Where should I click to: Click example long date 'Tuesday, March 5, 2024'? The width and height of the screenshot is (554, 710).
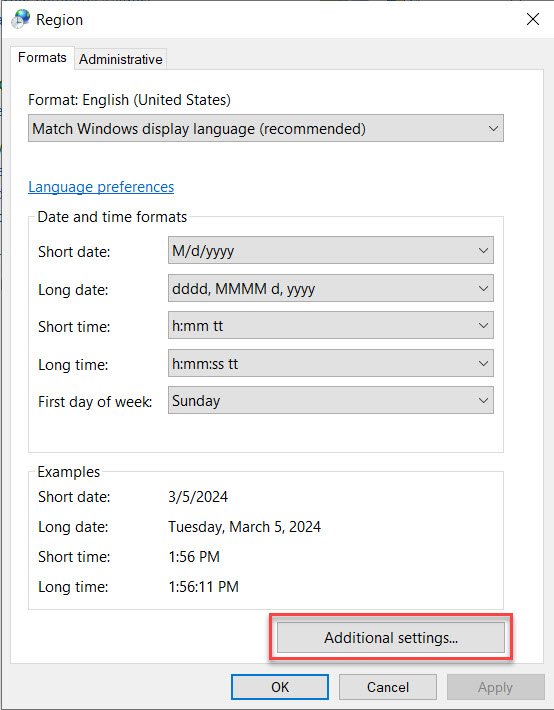click(245, 527)
